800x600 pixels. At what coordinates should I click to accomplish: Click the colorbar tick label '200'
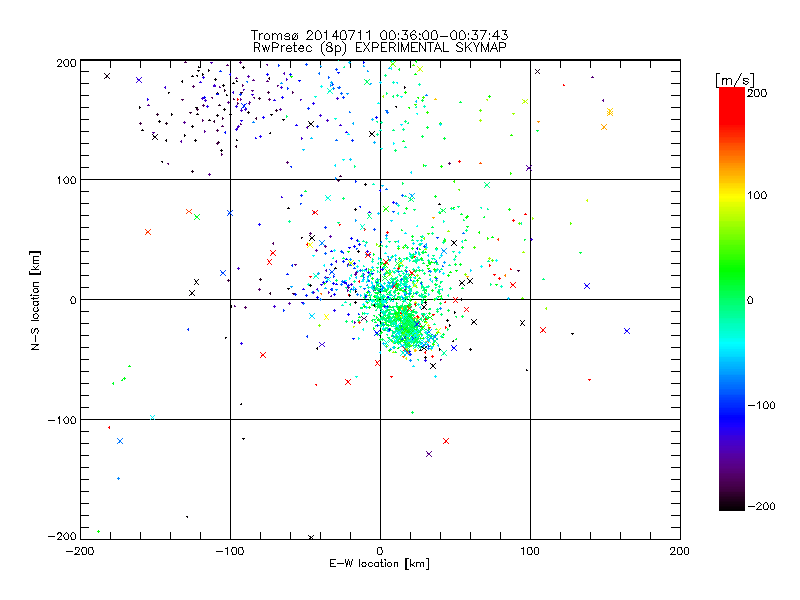click(x=757, y=93)
